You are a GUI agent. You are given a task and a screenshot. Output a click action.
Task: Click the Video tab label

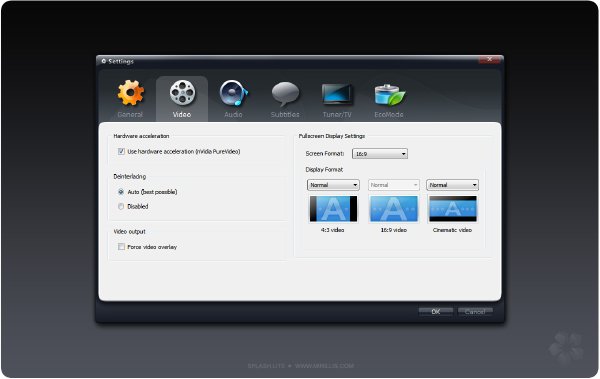point(182,114)
